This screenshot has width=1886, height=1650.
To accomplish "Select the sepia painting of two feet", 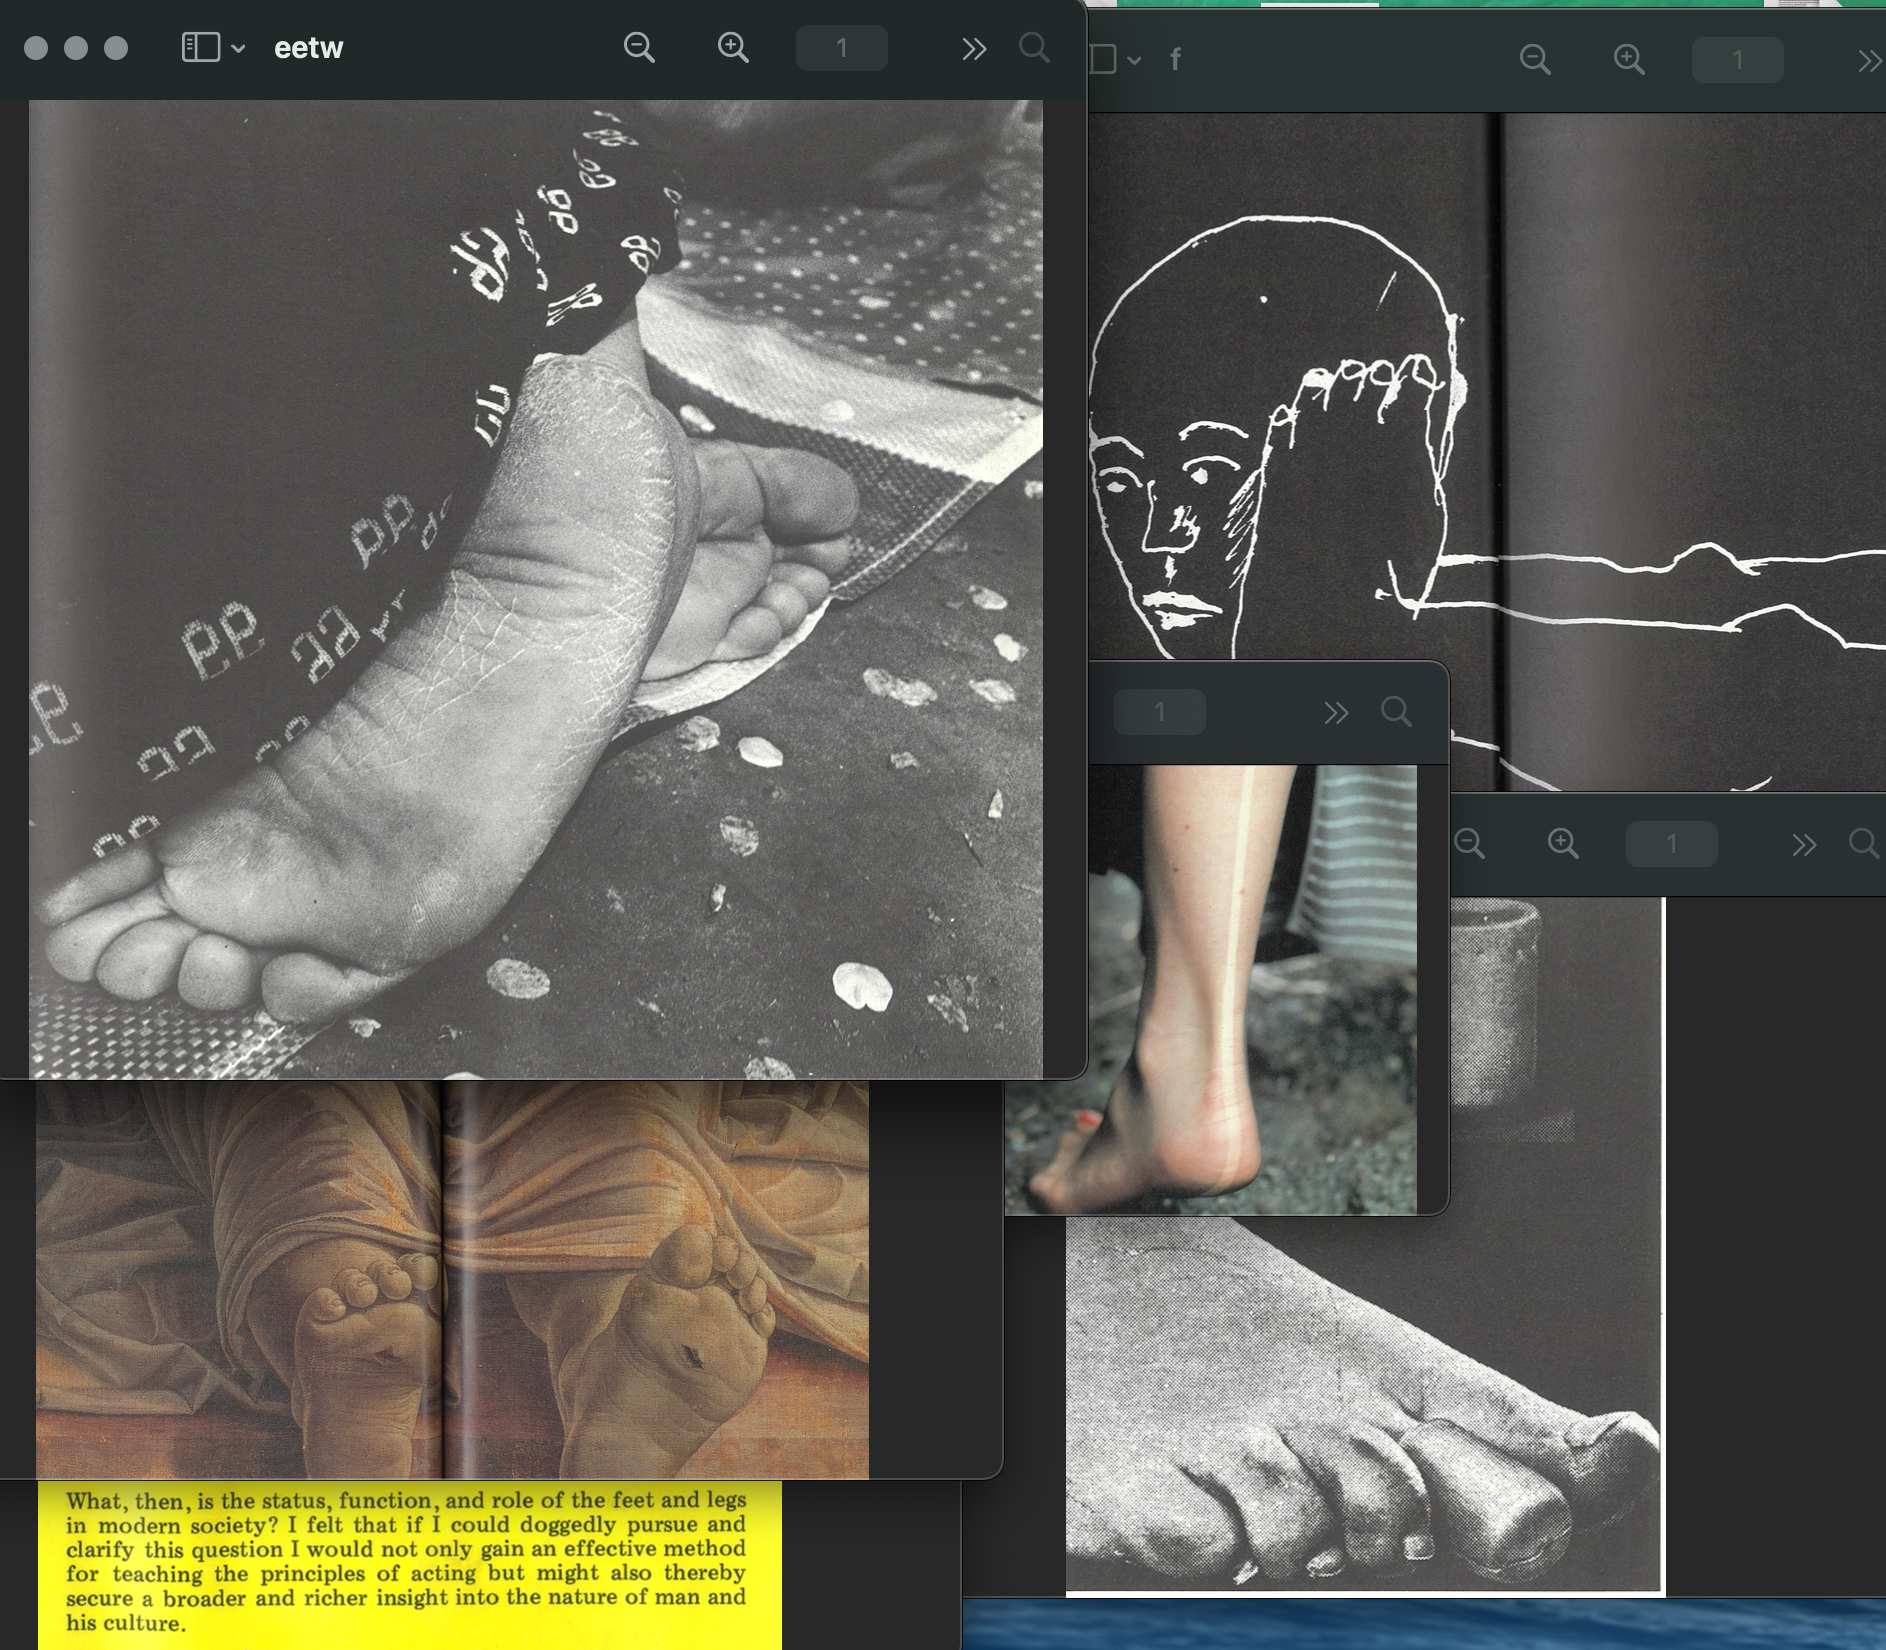I will point(452,1280).
